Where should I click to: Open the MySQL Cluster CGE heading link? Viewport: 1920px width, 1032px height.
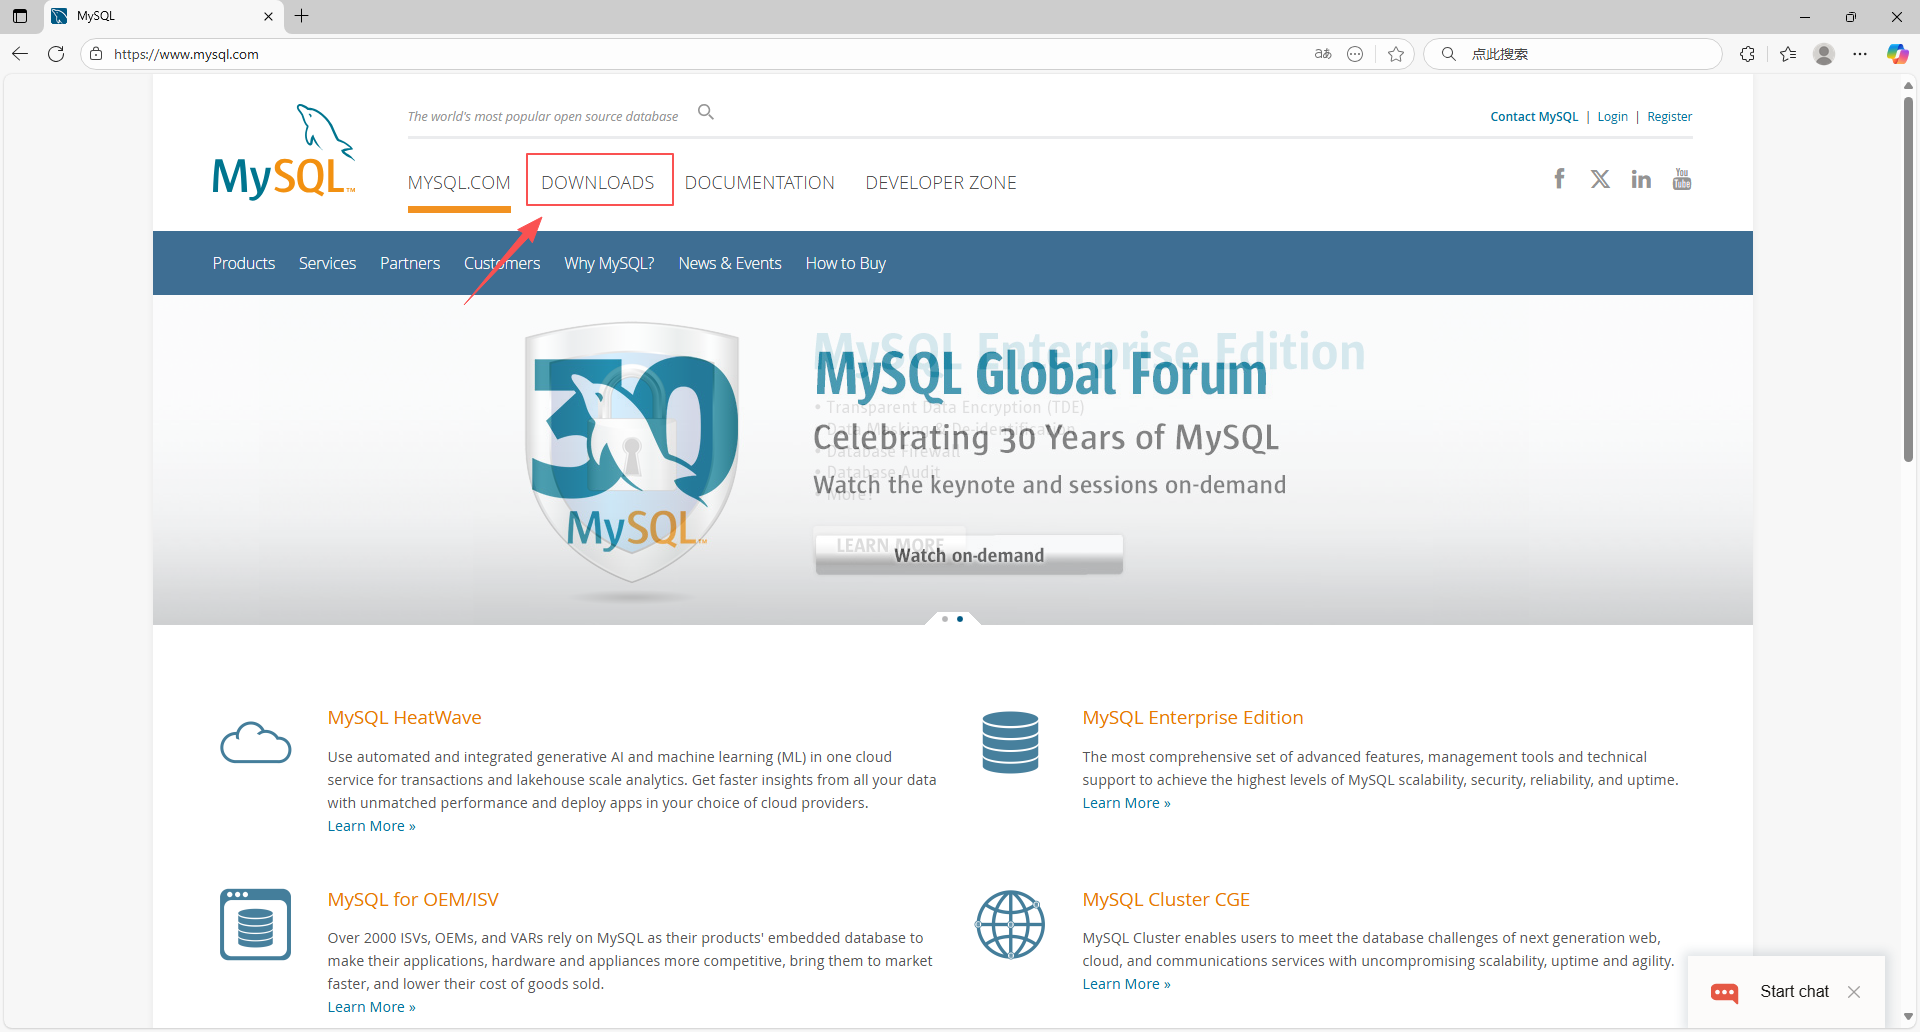point(1166,900)
